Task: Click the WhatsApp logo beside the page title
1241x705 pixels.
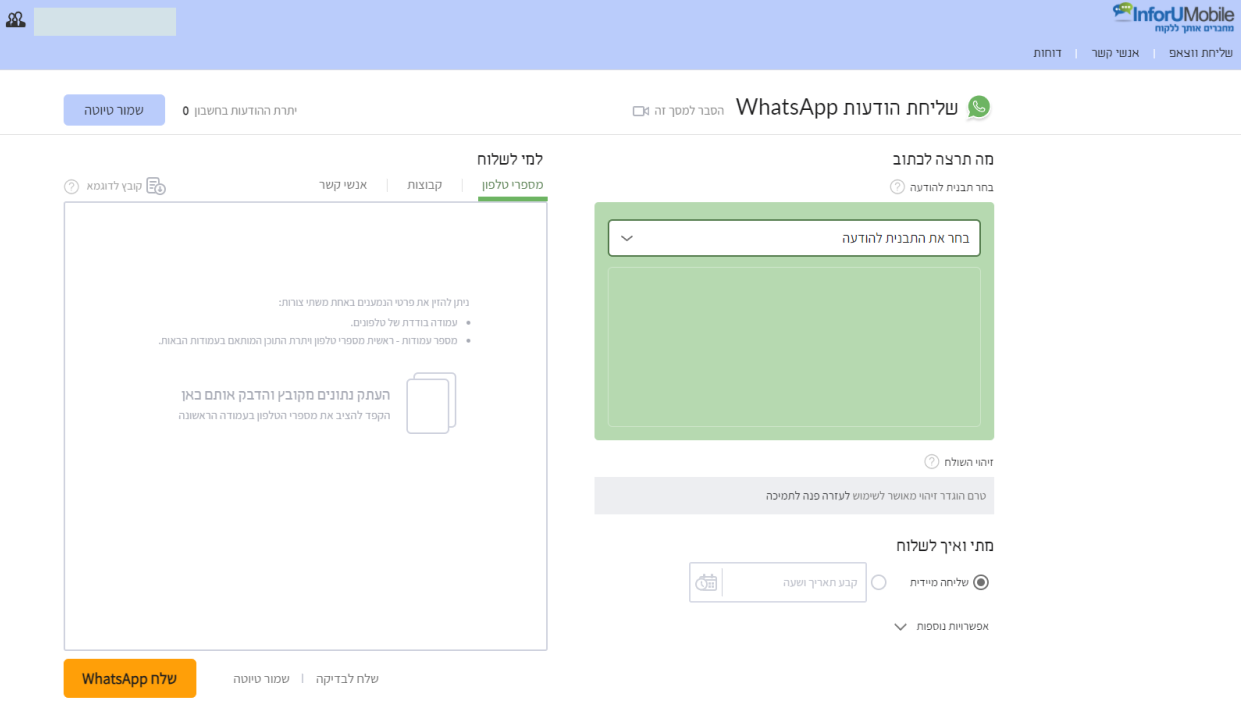Action: click(979, 107)
